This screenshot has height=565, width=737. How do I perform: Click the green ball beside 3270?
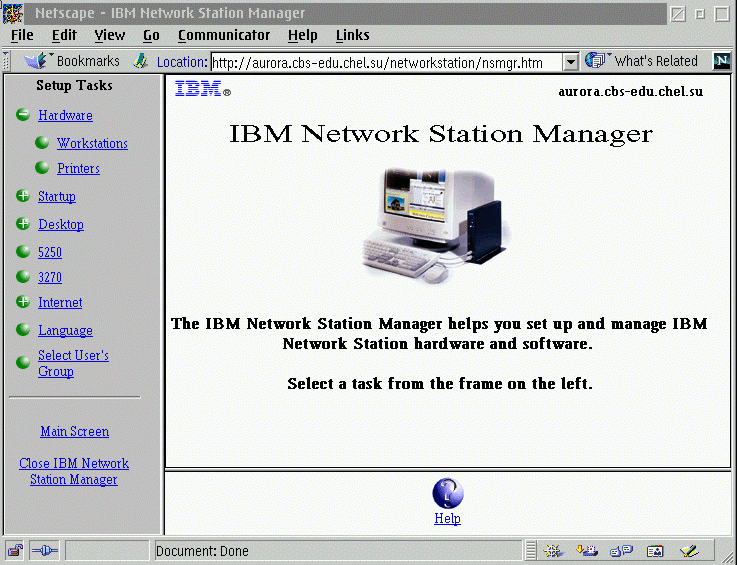[x=23, y=276]
